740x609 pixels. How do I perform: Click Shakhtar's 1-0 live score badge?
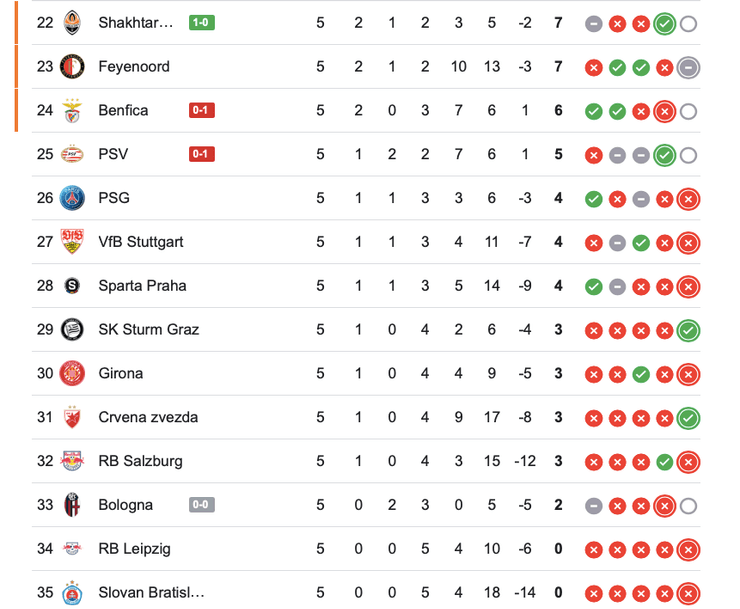[x=201, y=22]
